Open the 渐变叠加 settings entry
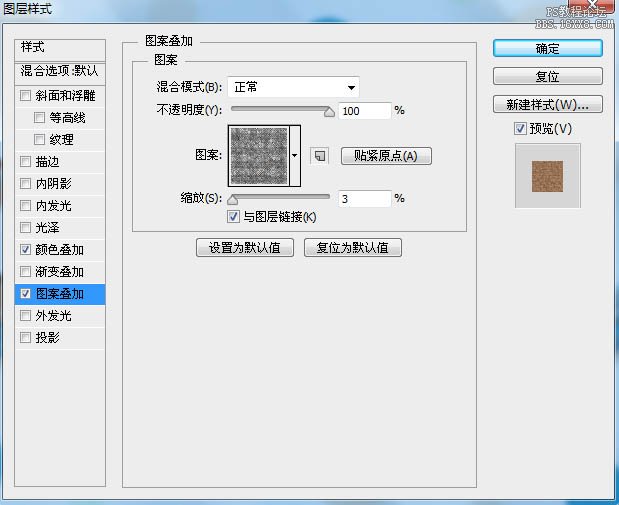Viewport: 619px width, 505px height. coord(60,272)
